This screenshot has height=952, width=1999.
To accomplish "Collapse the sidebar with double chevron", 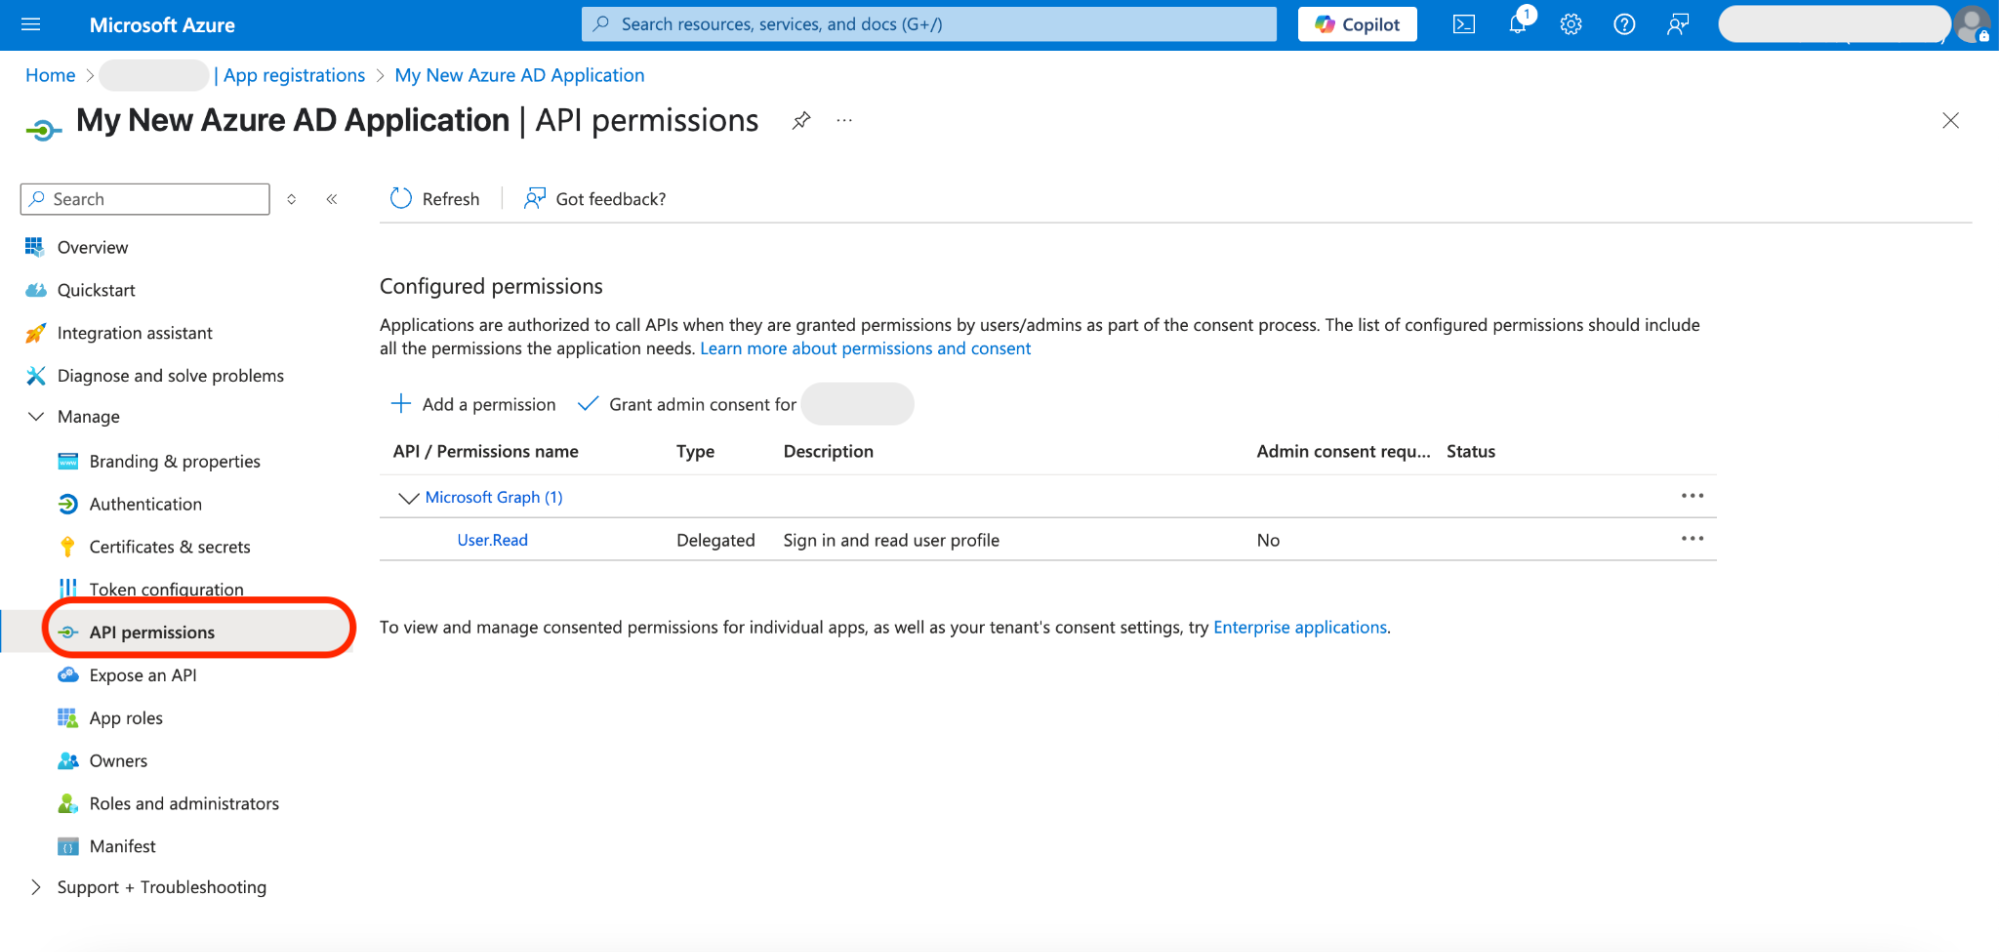I will pos(332,199).
